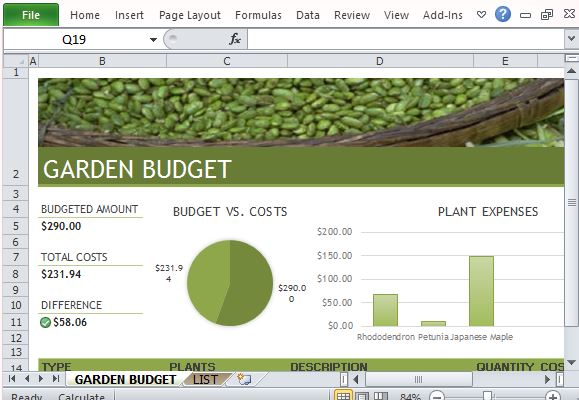This screenshot has height=400, width=579.
Task: Click the Petunia bar in chart
Action: point(433,324)
